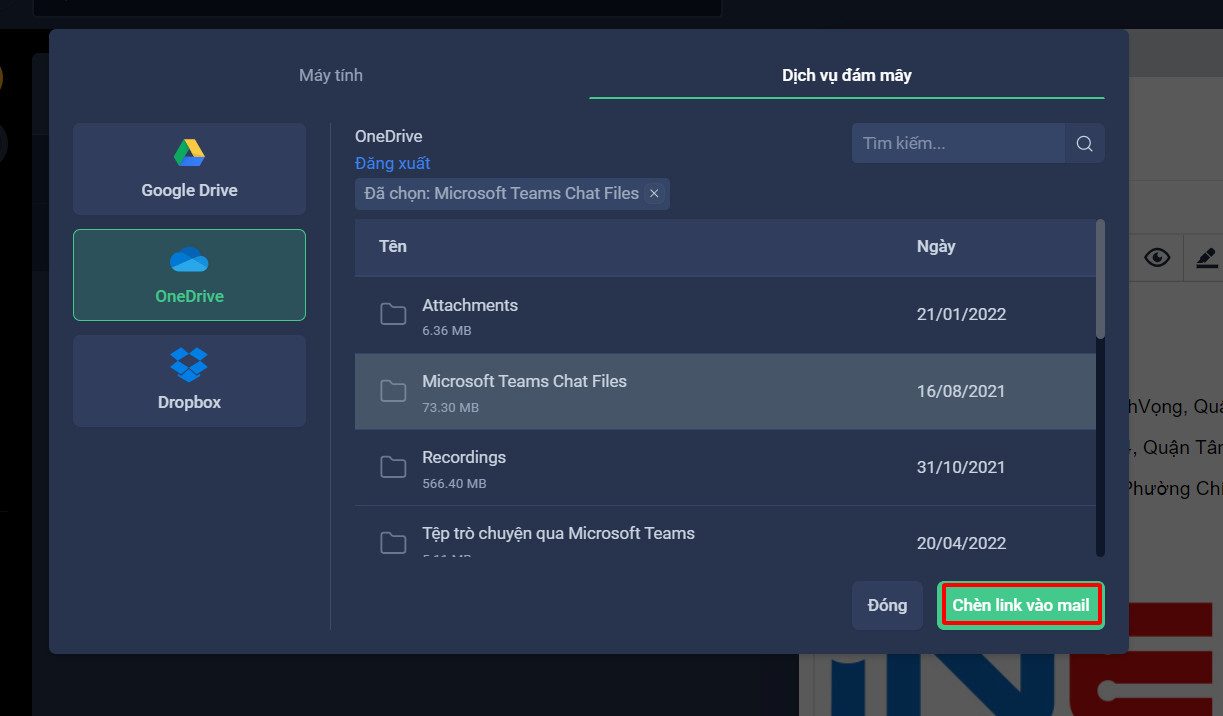Select the OneDrive service card
1223x716 pixels.
pos(189,275)
